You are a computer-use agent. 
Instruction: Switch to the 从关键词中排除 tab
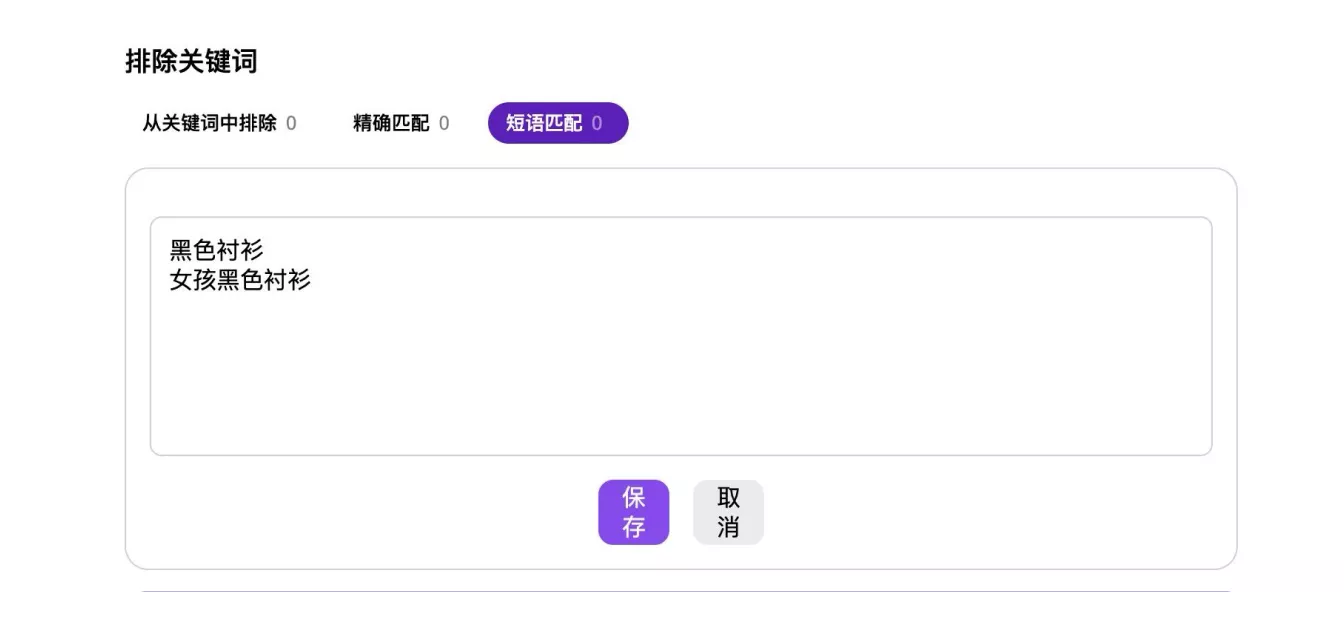[x=219, y=123]
